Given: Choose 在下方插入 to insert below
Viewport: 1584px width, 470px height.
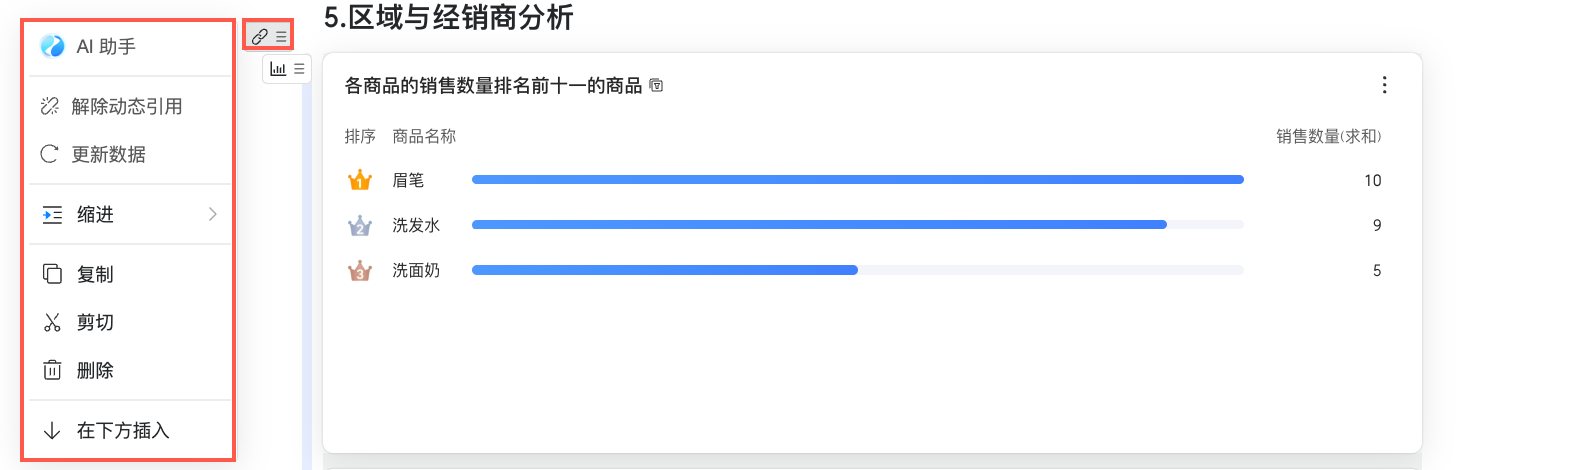Looking at the screenshot, I should (122, 430).
